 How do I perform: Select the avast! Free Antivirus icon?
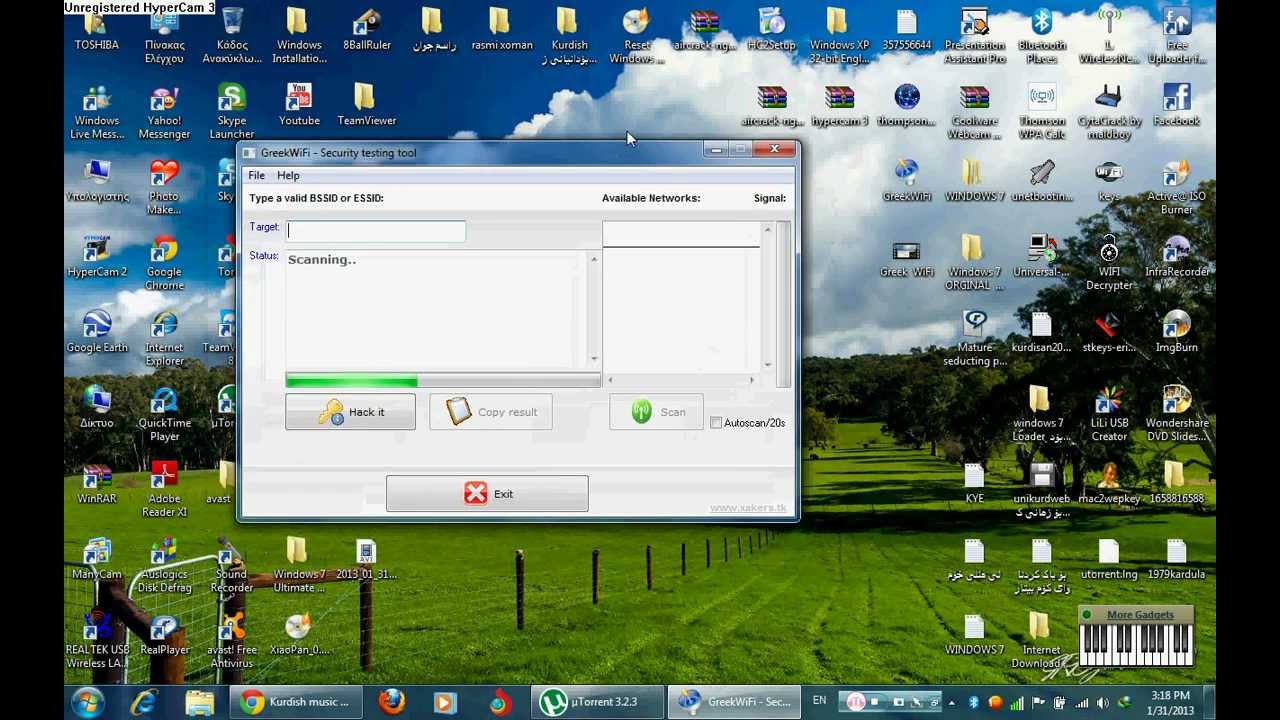[231, 640]
